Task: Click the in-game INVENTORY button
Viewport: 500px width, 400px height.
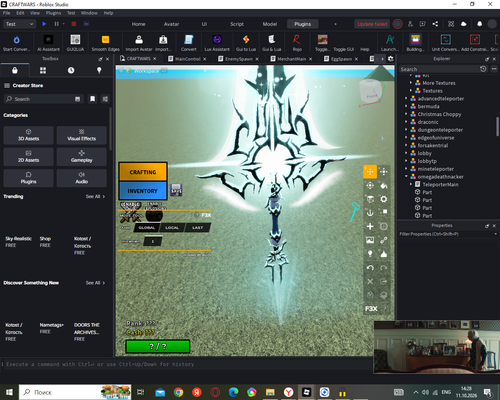Action: 143,191
